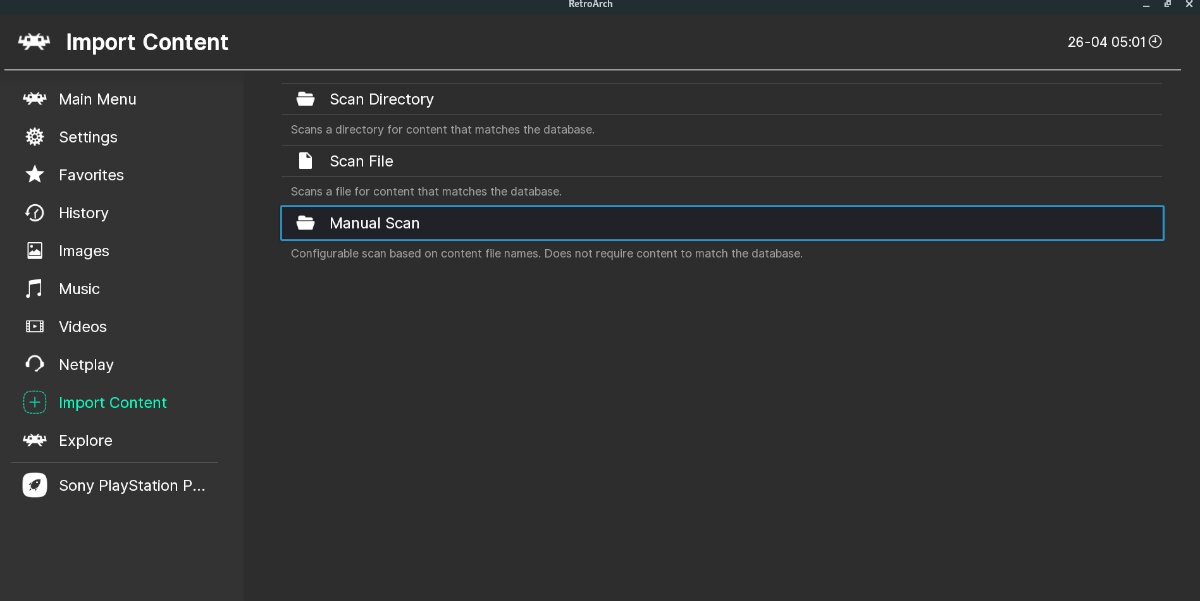Open the Main Menu tab
1200x601 pixels.
click(x=97, y=99)
